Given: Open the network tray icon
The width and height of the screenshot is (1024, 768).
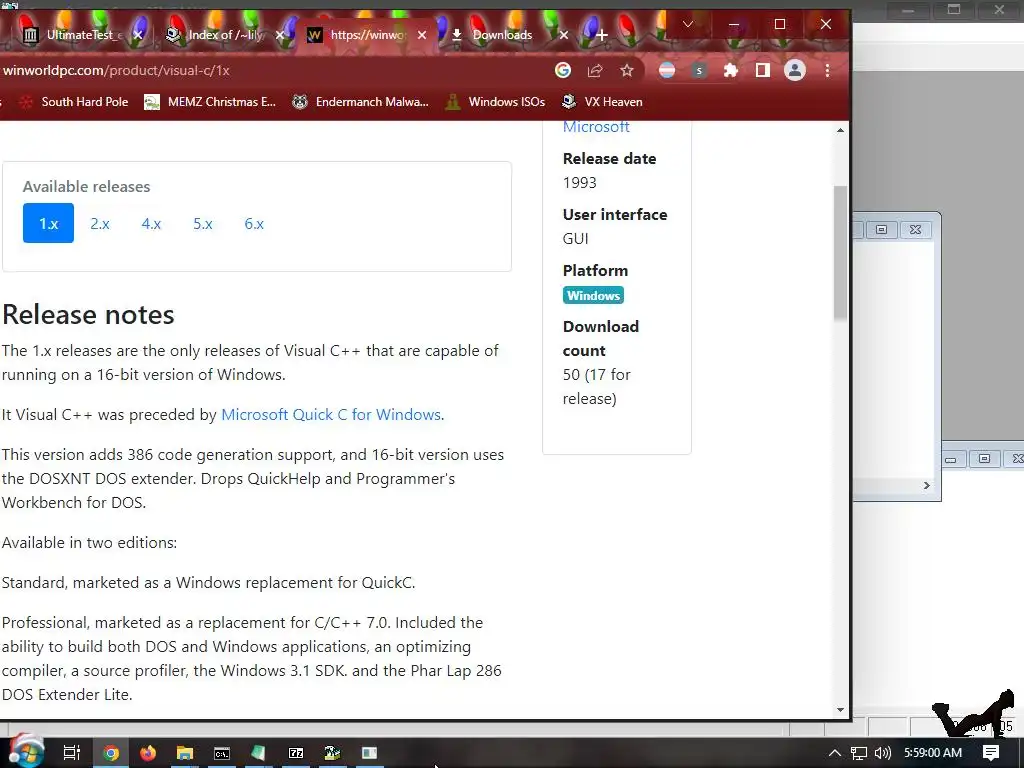Looking at the screenshot, I should (859, 753).
